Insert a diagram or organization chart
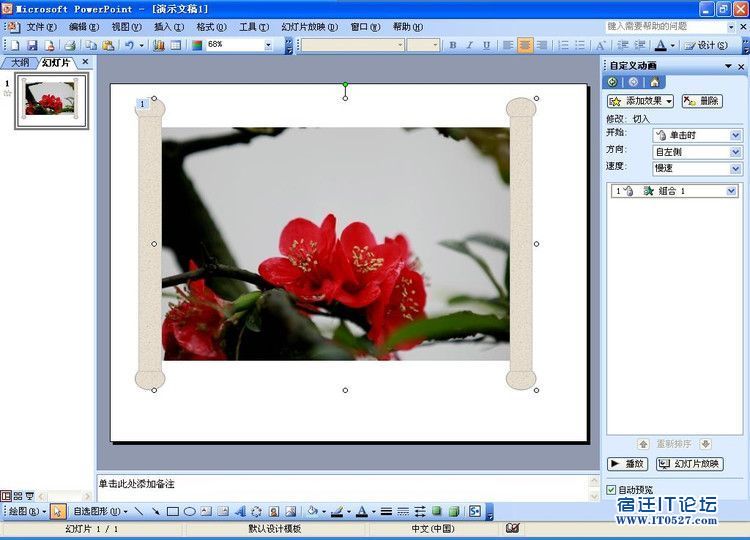Screen dimensions: 750x540 (256, 511)
